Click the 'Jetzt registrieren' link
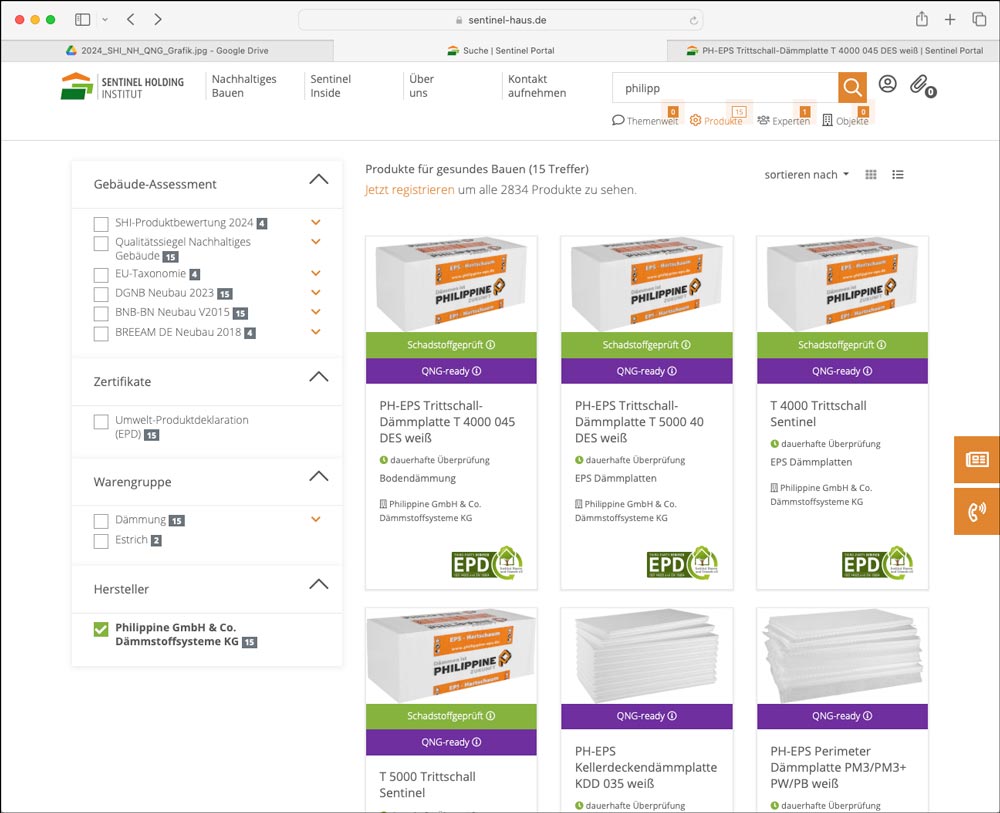The image size is (1000, 813). click(409, 190)
